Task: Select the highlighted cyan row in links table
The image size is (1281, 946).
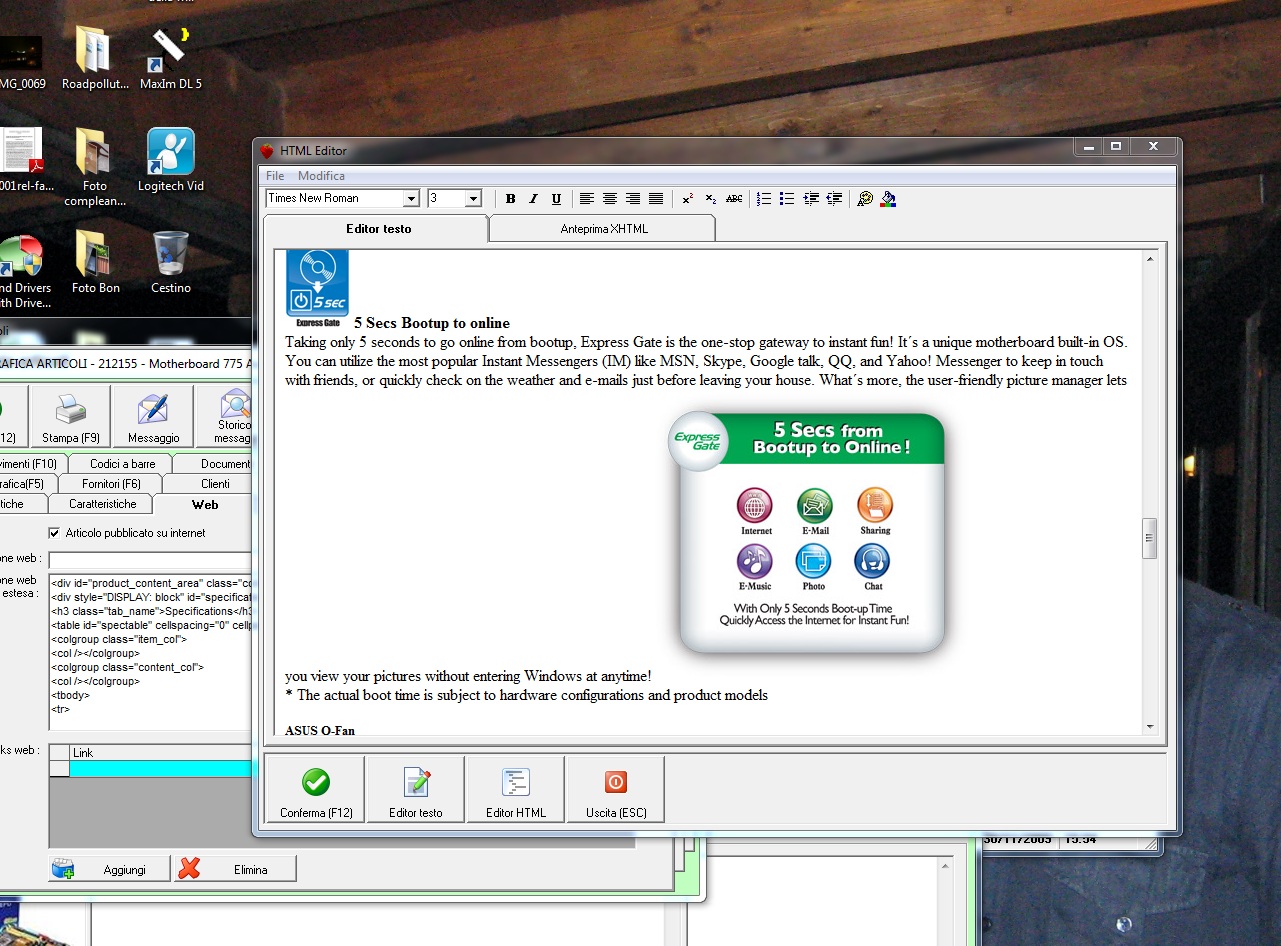Action: pos(160,768)
